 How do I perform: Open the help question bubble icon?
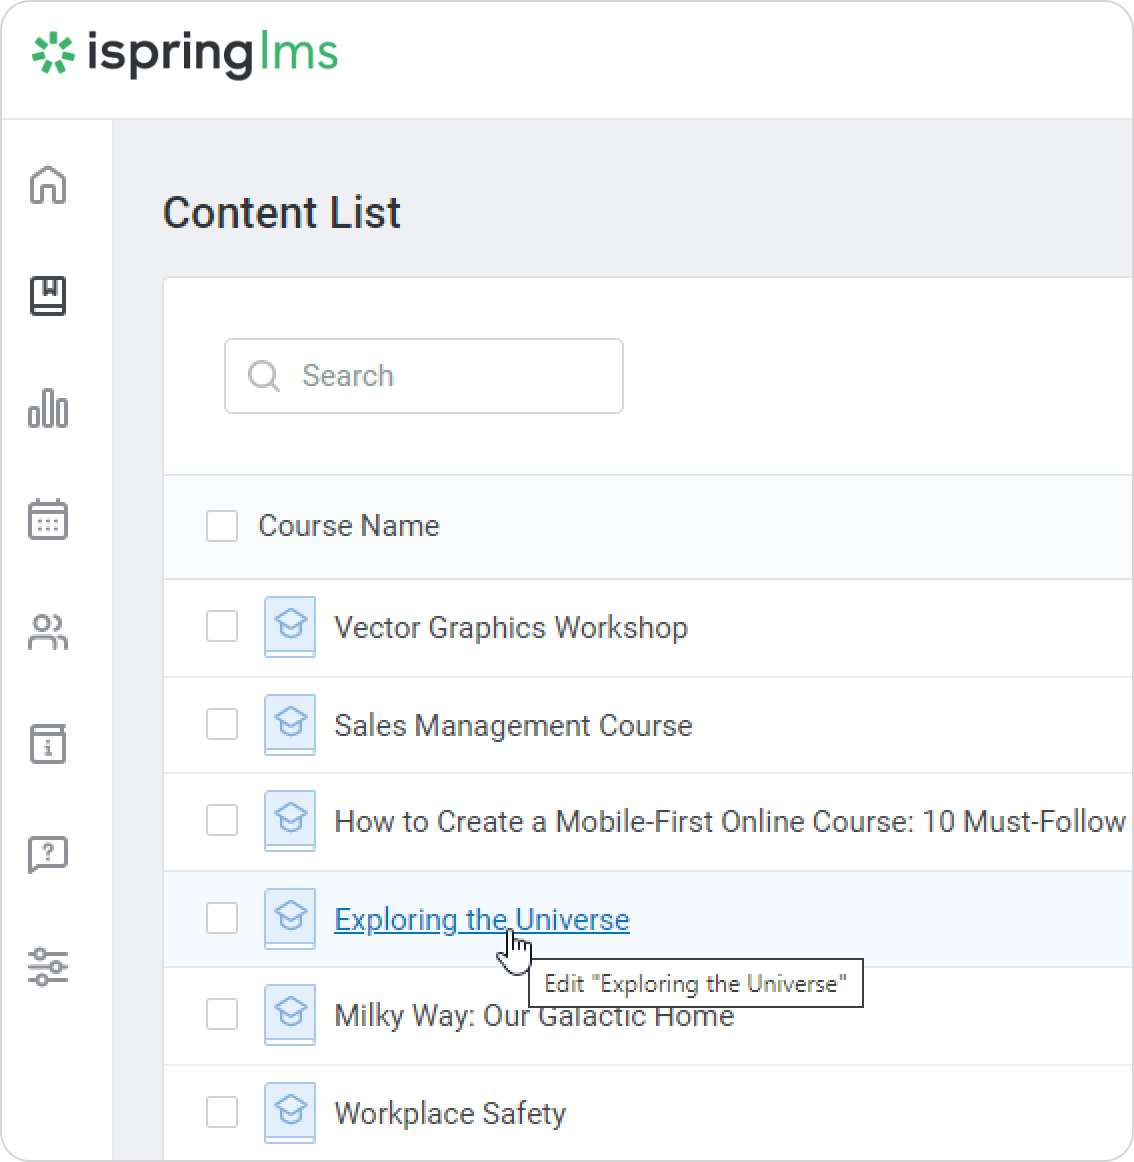[x=48, y=855]
